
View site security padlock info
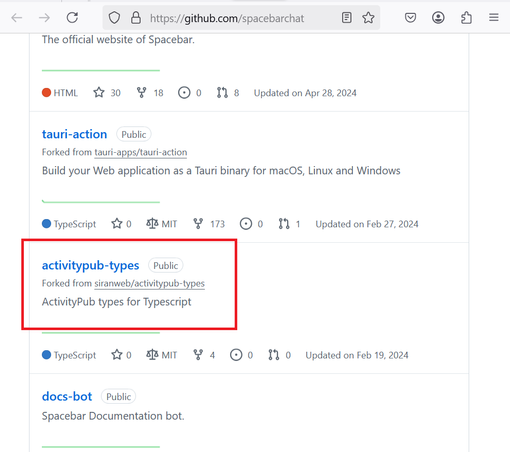click(136, 18)
